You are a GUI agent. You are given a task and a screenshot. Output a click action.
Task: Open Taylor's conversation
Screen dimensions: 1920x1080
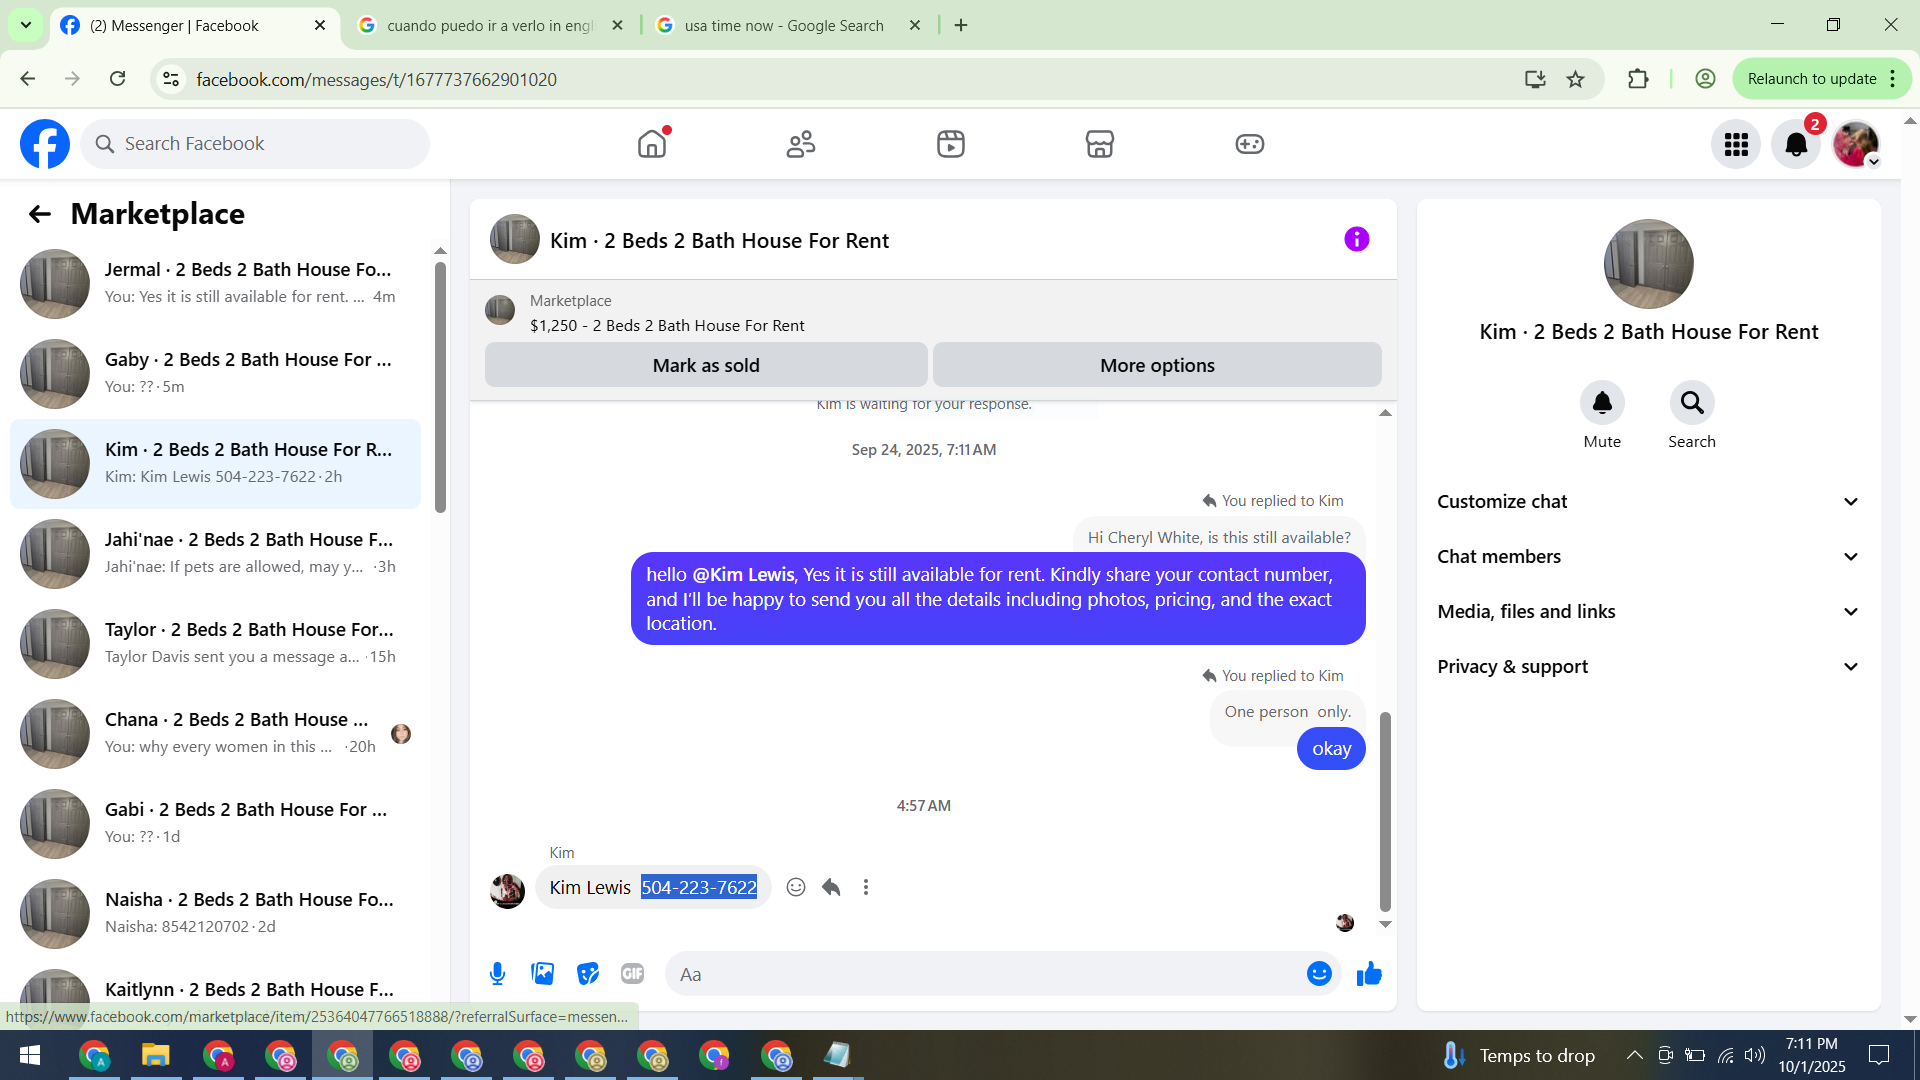[x=215, y=644]
